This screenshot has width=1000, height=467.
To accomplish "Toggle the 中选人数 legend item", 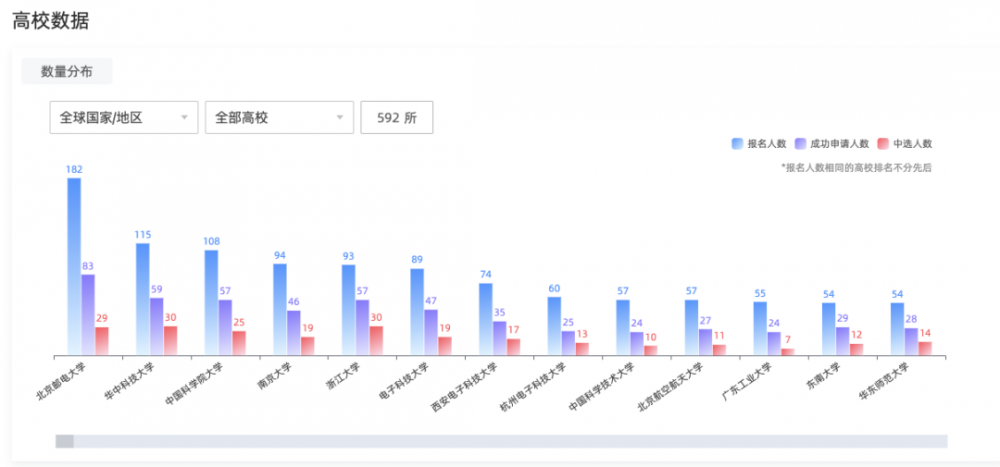I will 905,144.
